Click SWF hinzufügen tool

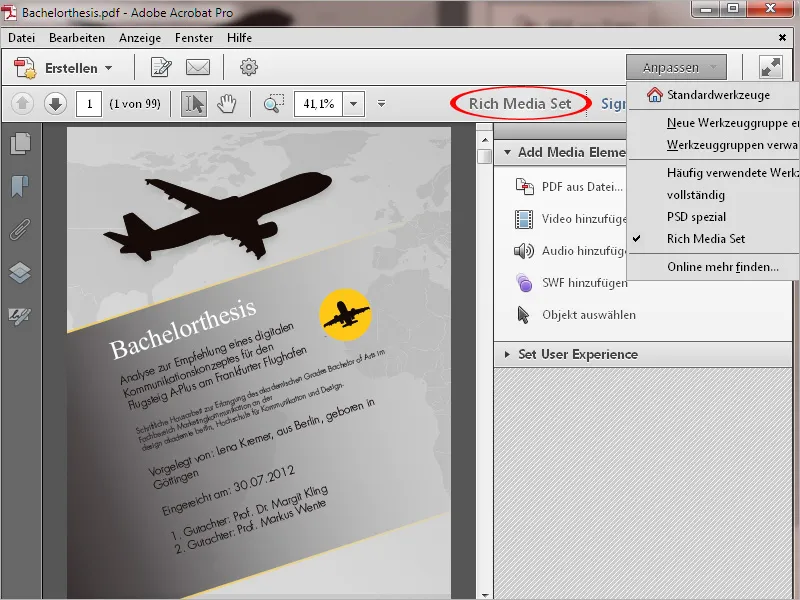[x=584, y=283]
